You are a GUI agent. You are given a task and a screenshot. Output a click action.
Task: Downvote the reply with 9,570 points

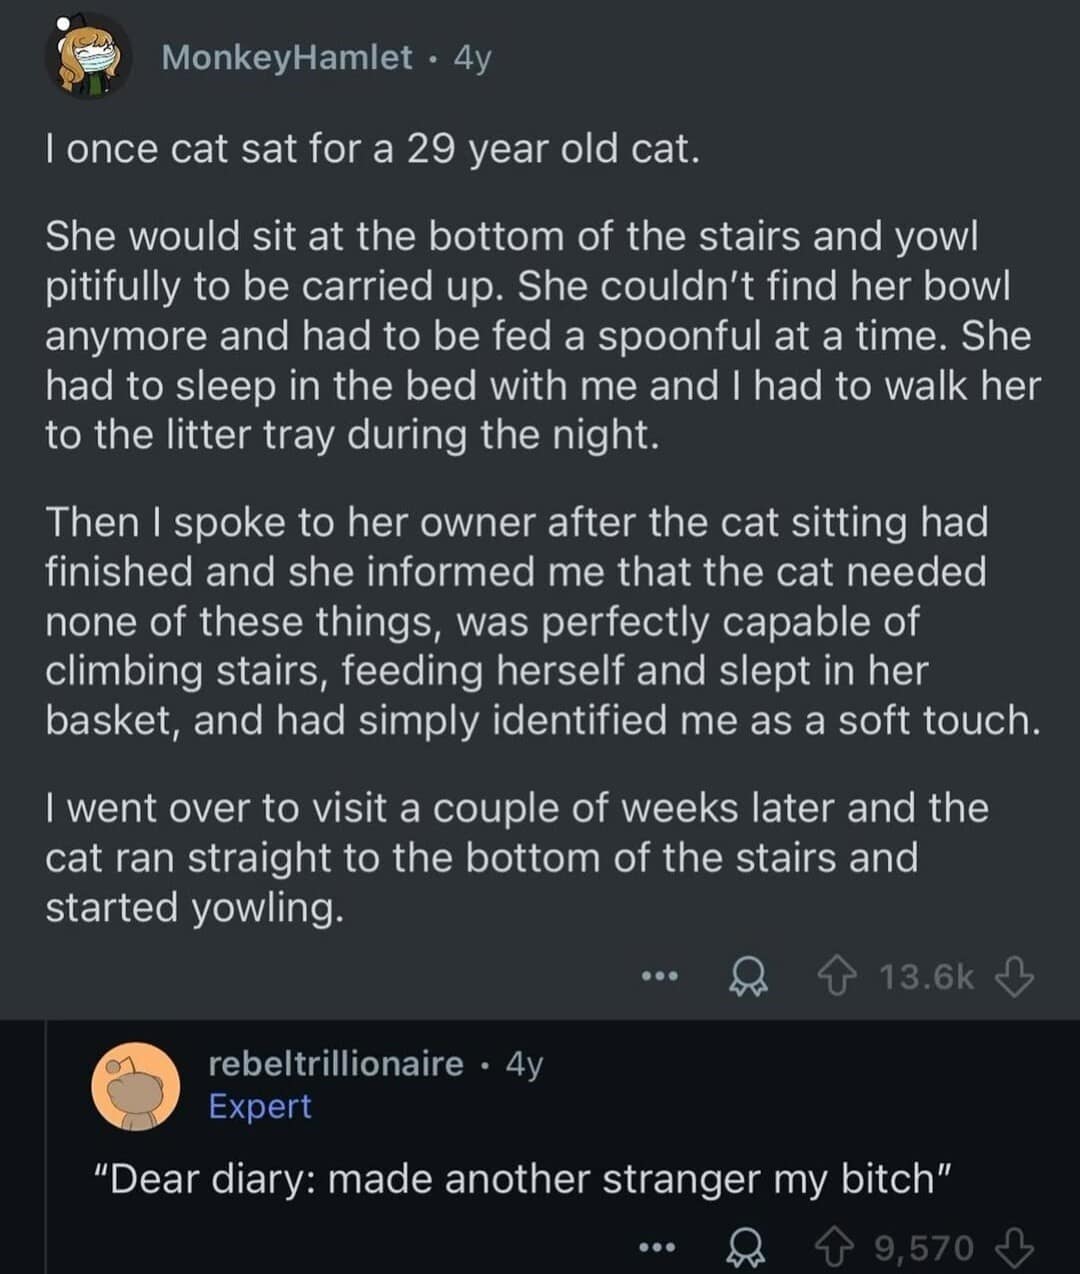point(1015,1247)
